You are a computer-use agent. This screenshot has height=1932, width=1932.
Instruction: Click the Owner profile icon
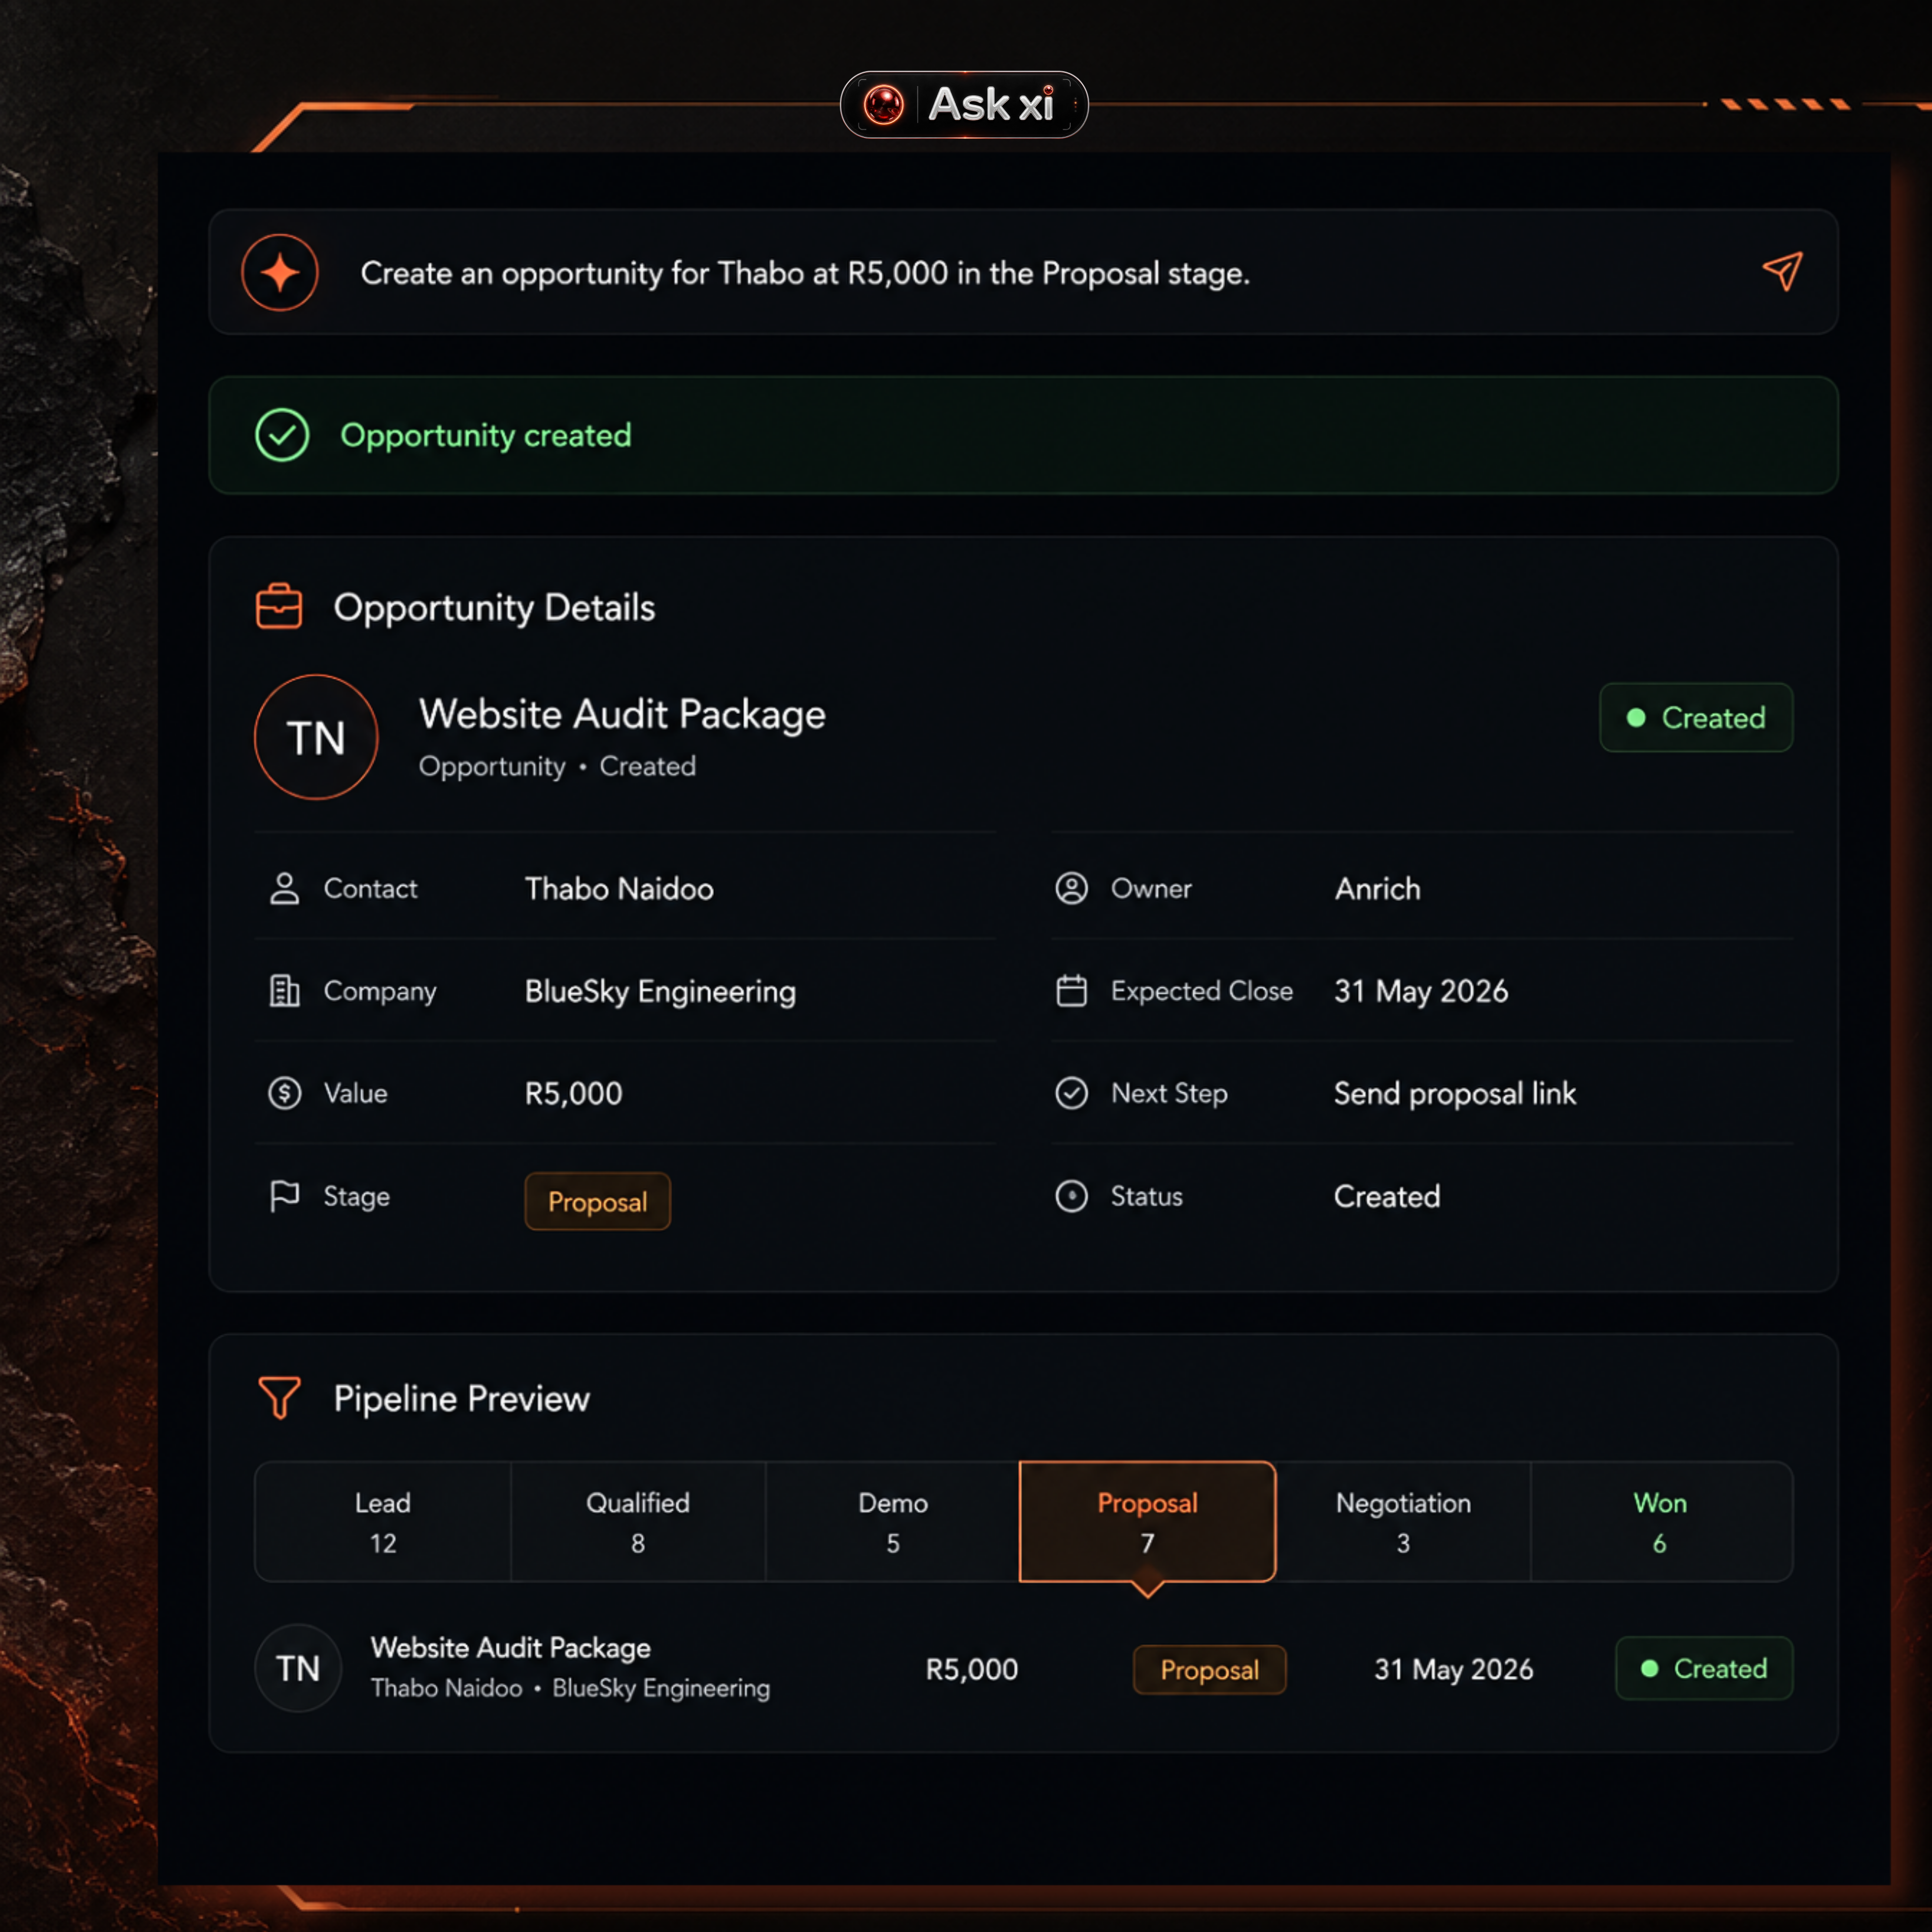pos(1071,888)
